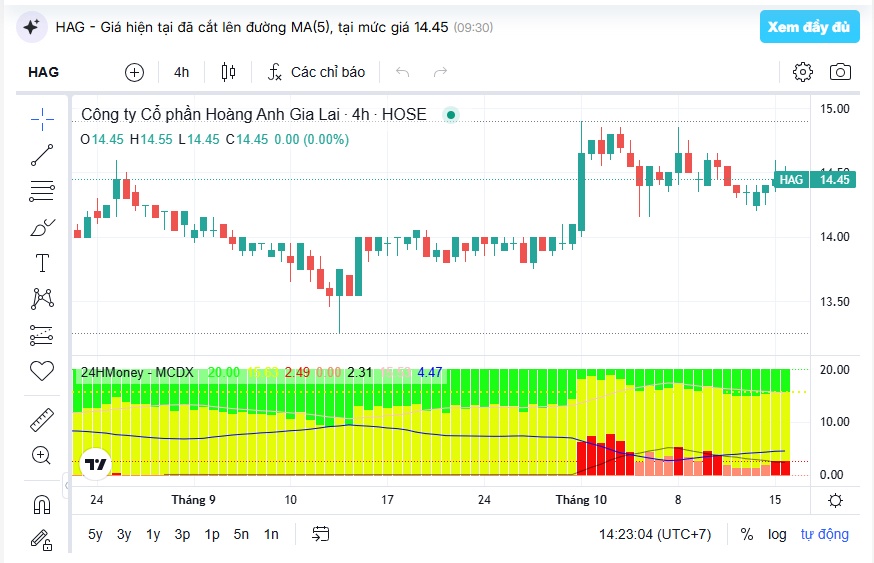
Task: Click the 13.50 price axis label
Action: tap(834, 302)
